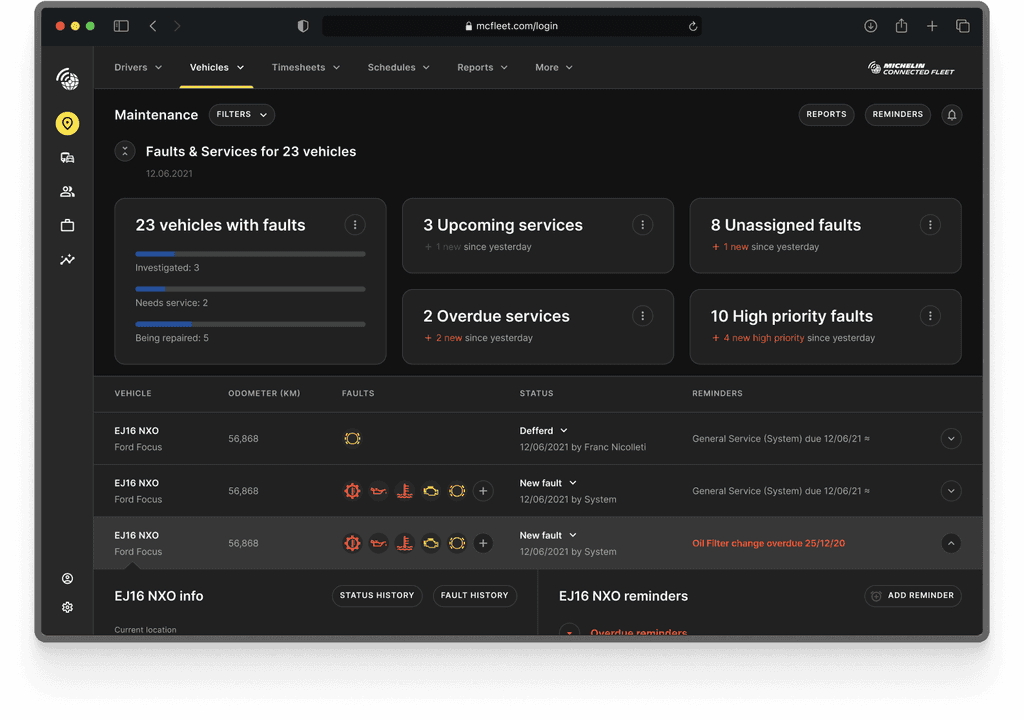The image size is (1024, 720).
Task: Show browser tab overview
Action: [x=963, y=26]
